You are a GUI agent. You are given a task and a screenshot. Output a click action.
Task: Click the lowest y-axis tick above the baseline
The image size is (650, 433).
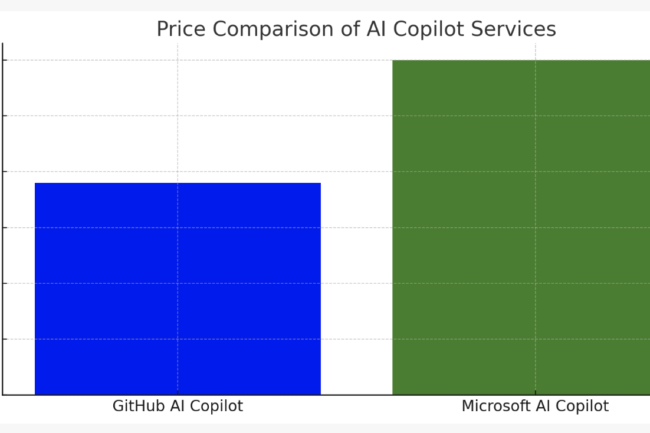5,339
